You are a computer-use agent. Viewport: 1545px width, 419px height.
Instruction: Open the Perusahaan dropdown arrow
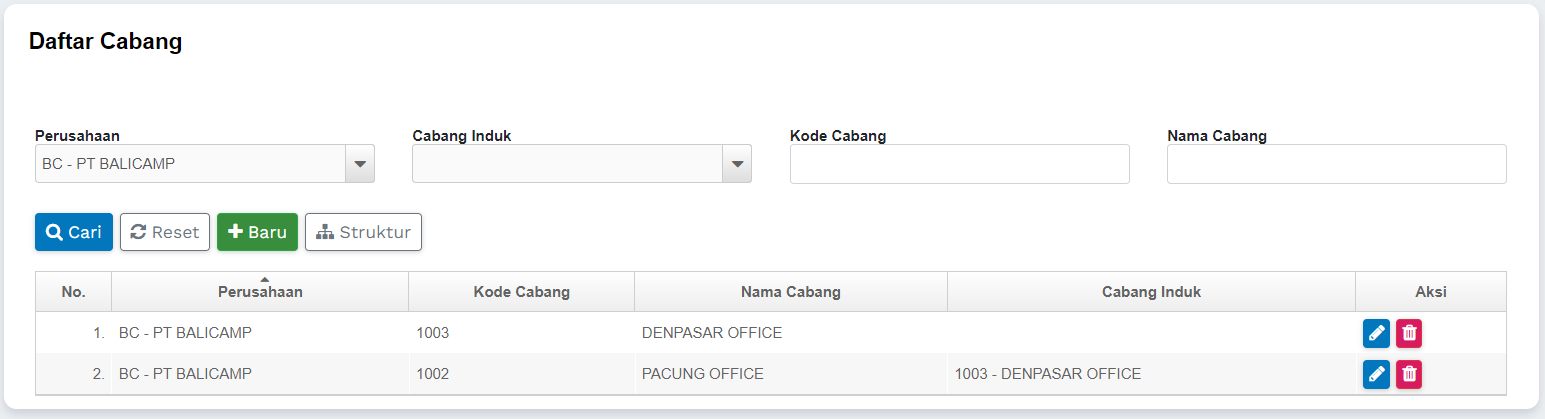[360, 164]
